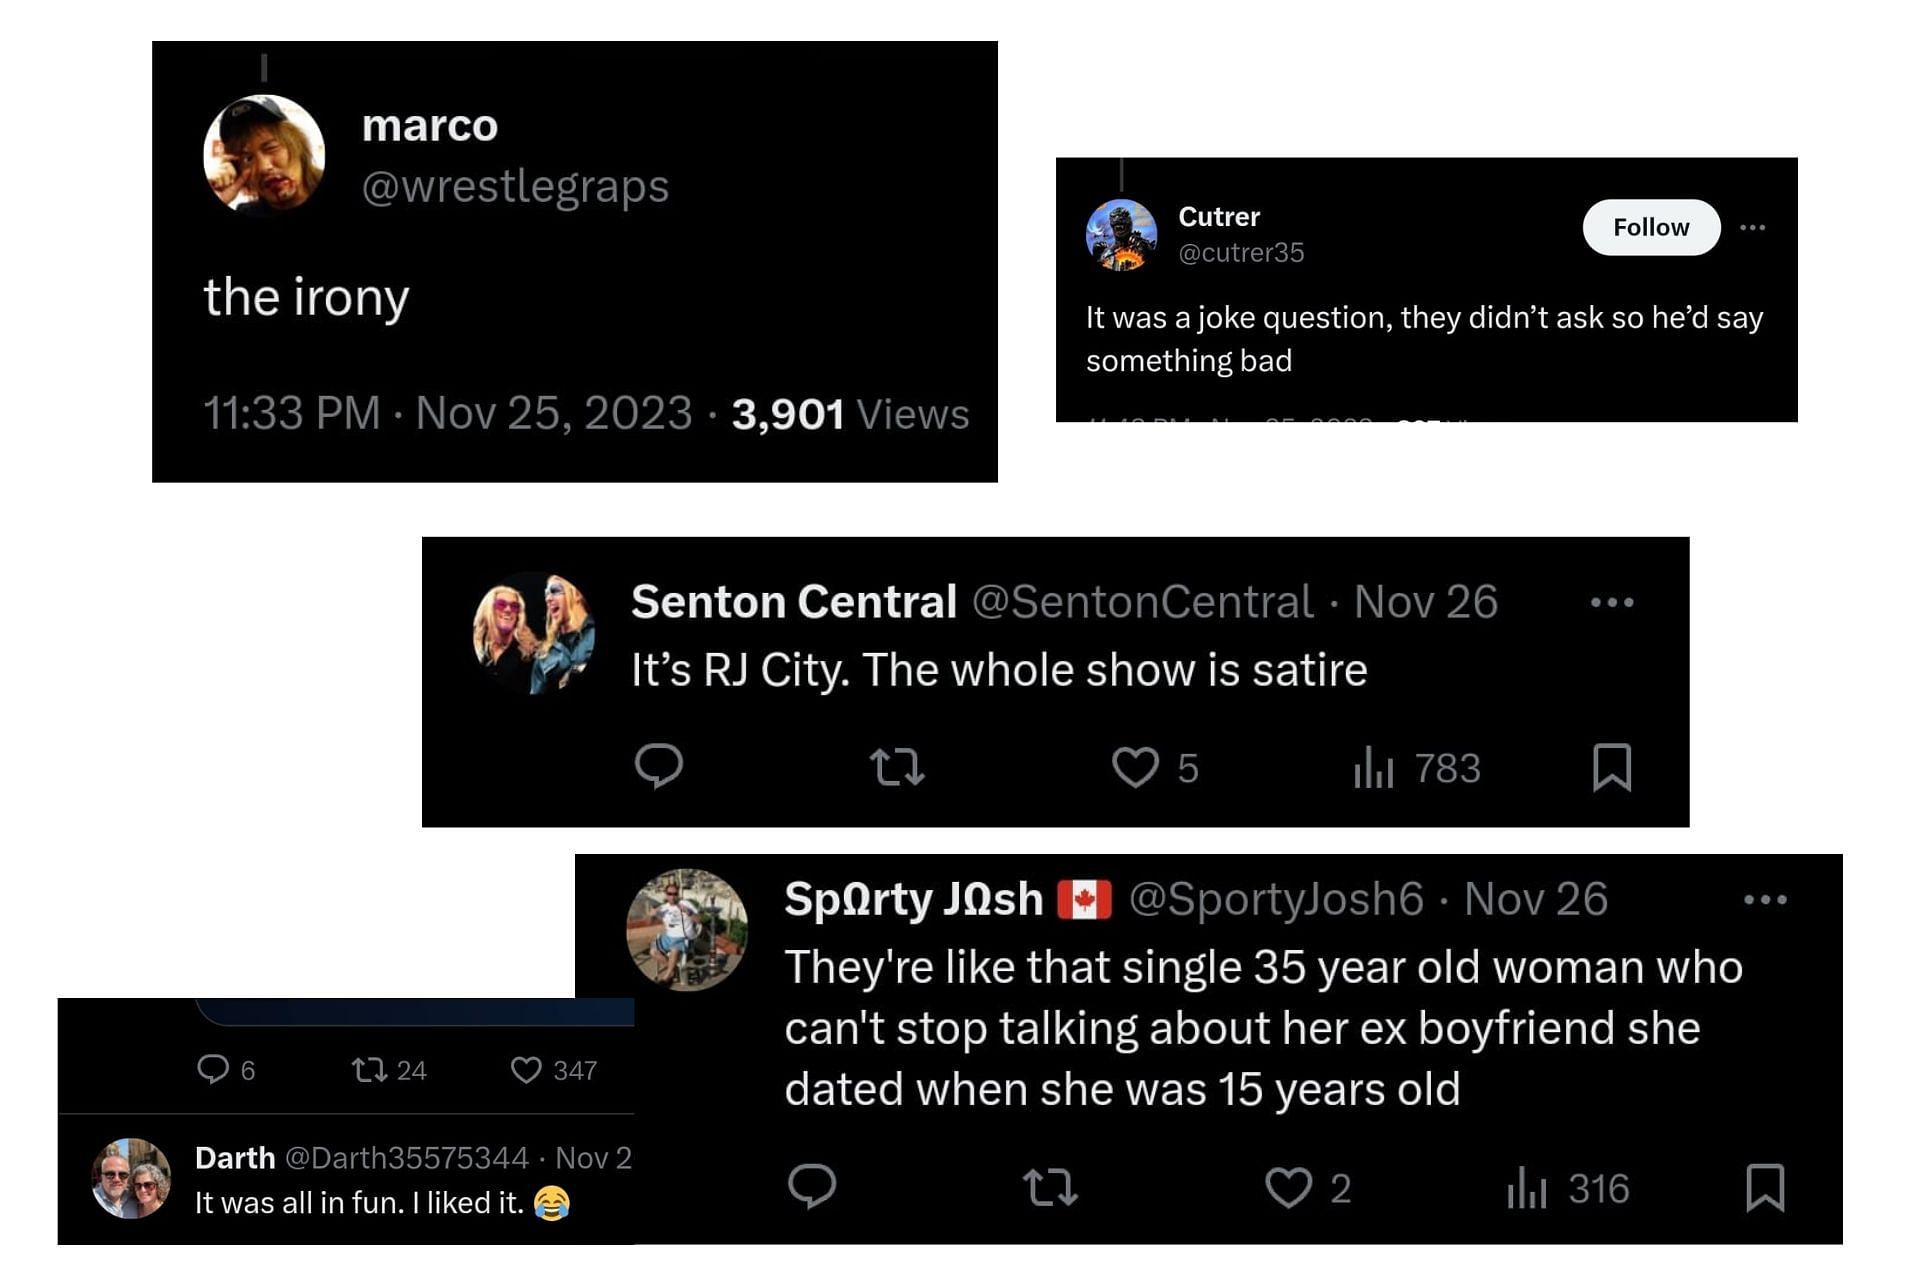Click heart icon with 347 likes
Image resolution: width=1920 pixels, height=1280 pixels.
click(526, 1070)
